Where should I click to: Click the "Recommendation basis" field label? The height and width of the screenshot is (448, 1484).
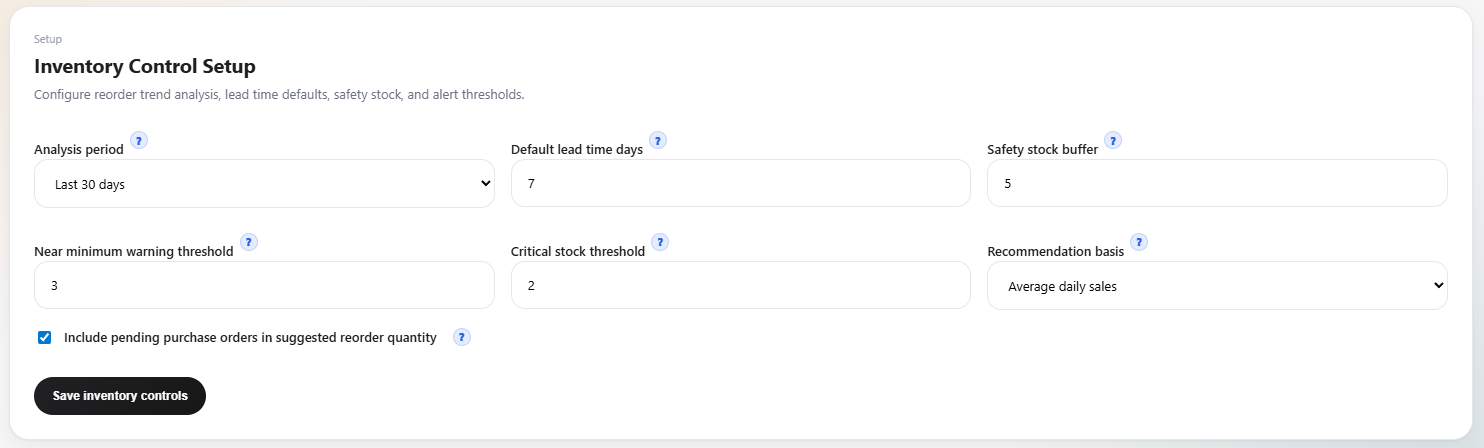1056,252
